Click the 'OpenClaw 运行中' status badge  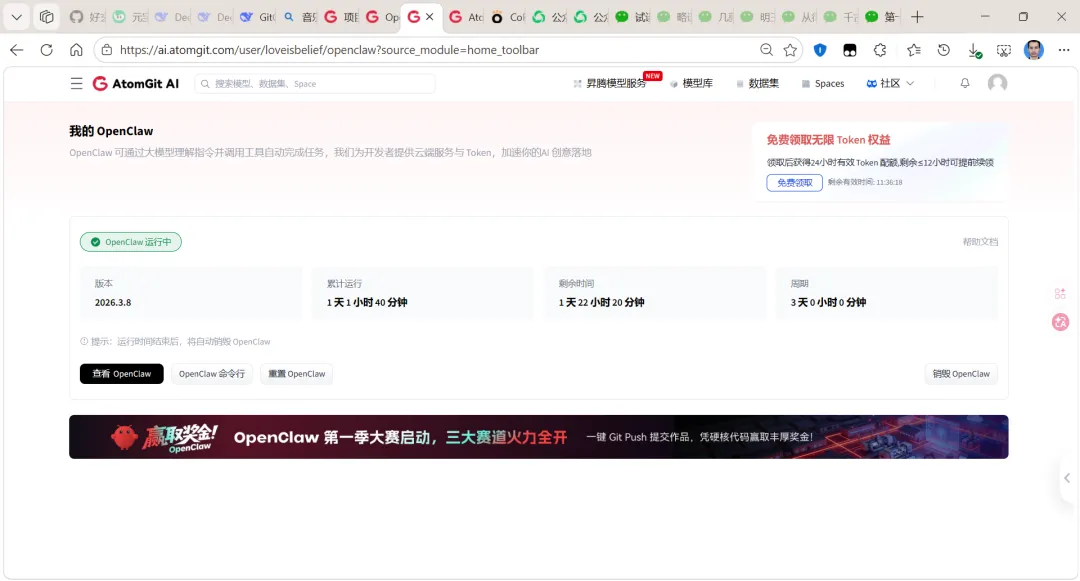pos(131,242)
